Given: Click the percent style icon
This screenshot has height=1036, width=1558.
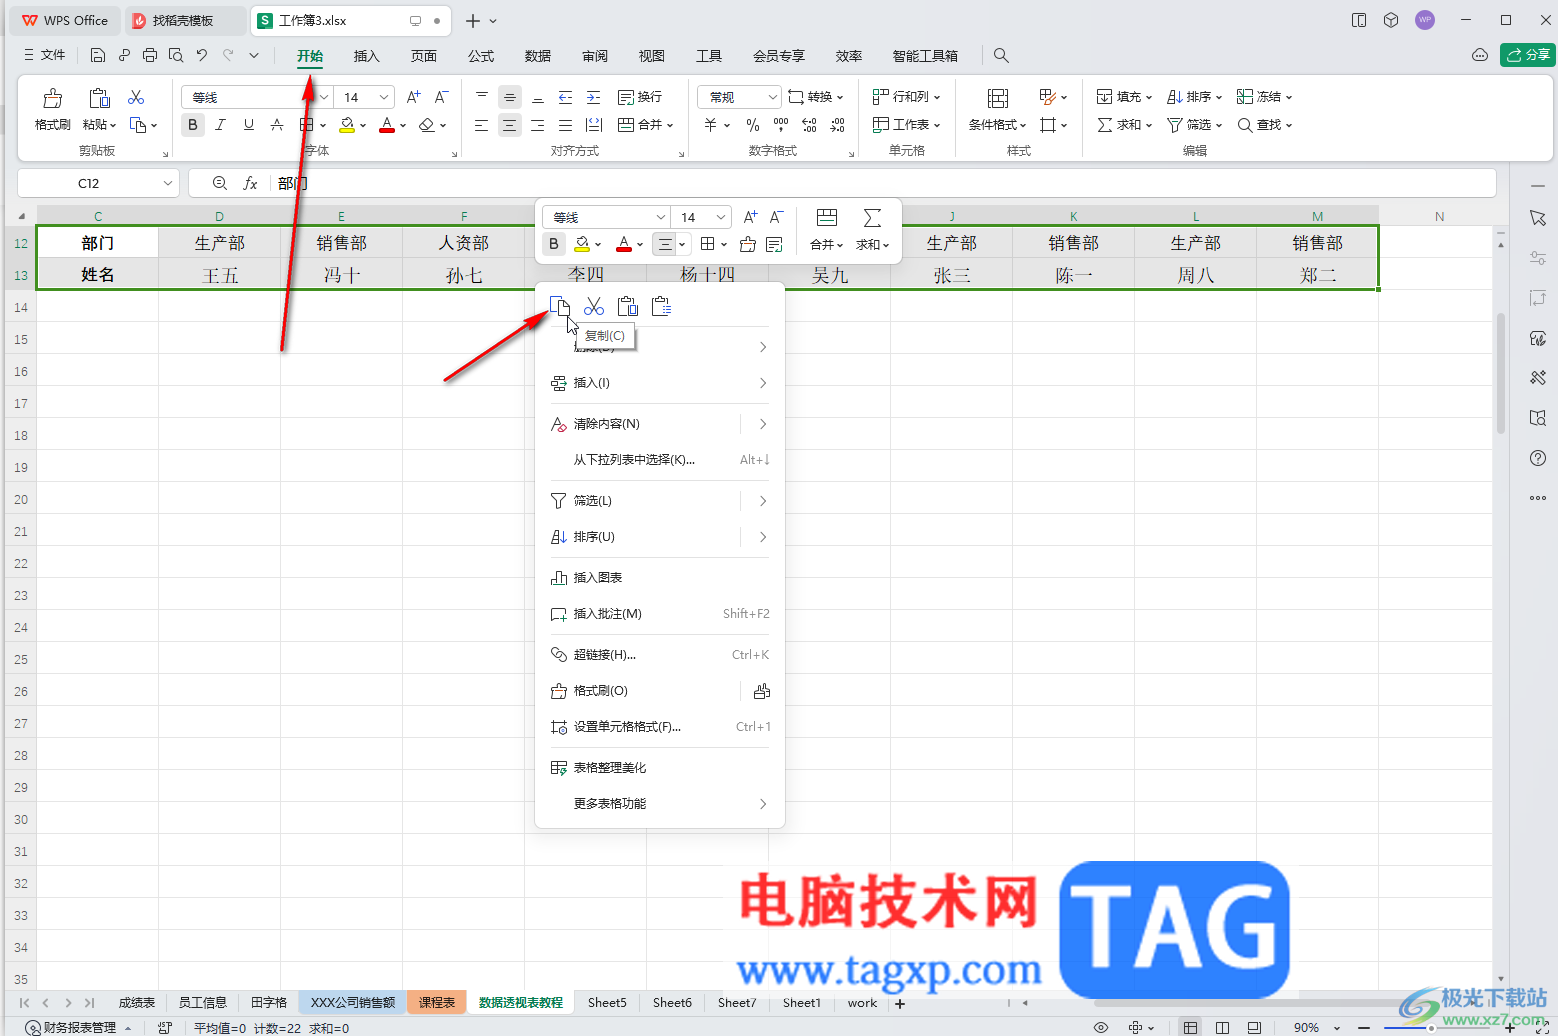Looking at the screenshot, I should (x=753, y=125).
